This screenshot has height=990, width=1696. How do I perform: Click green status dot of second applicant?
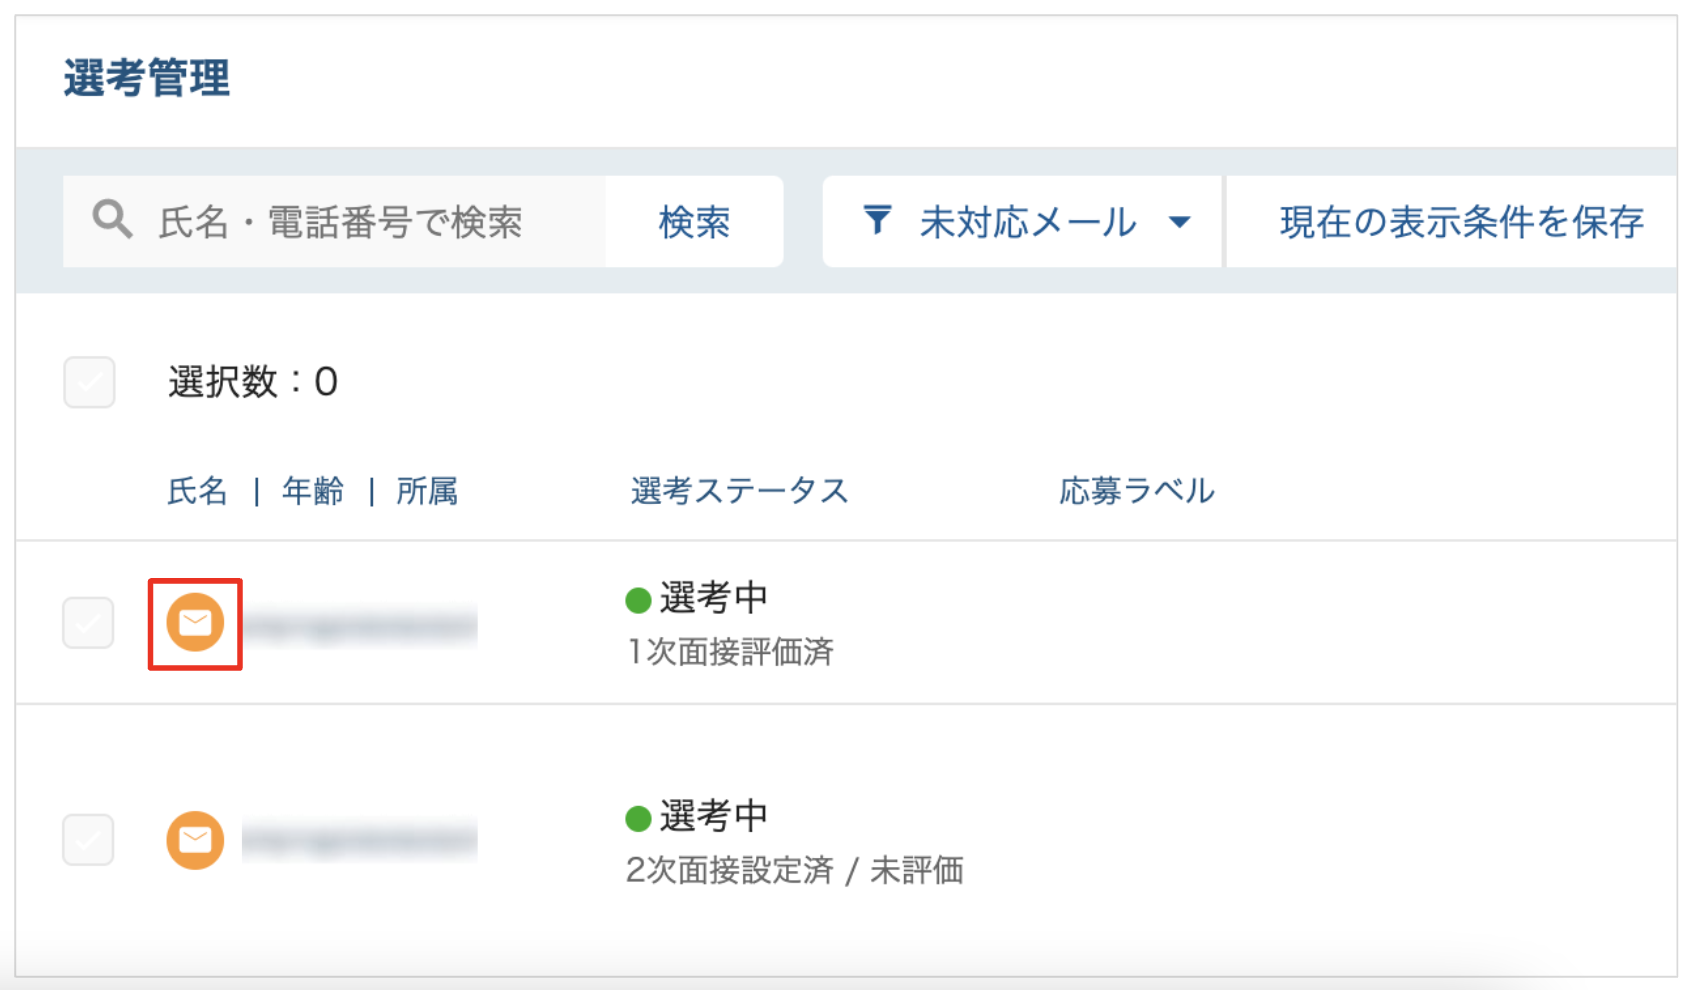pos(638,819)
